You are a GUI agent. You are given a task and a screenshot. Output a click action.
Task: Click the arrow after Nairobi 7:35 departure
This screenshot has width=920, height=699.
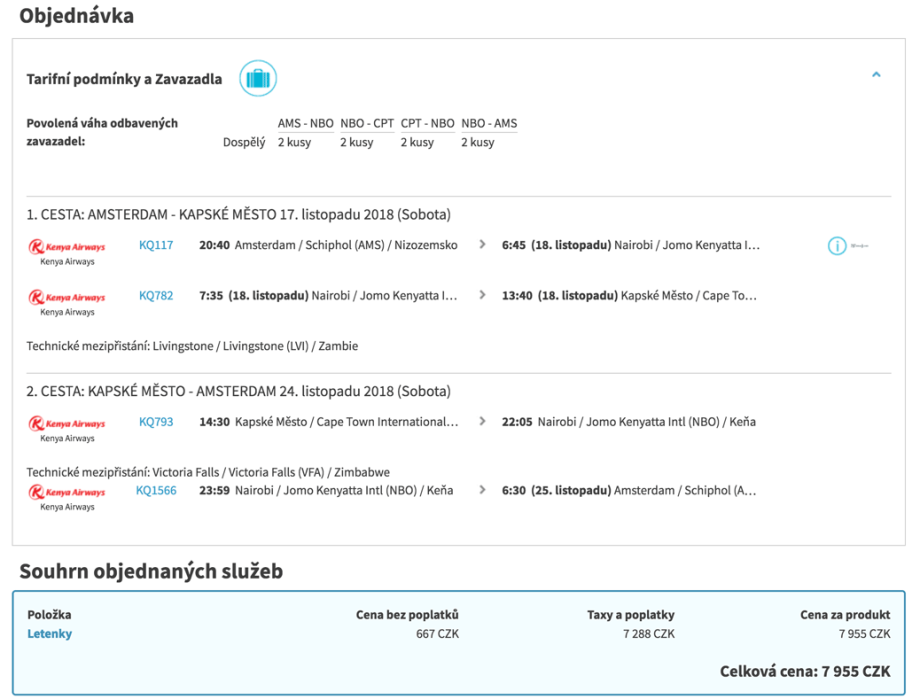[482, 296]
